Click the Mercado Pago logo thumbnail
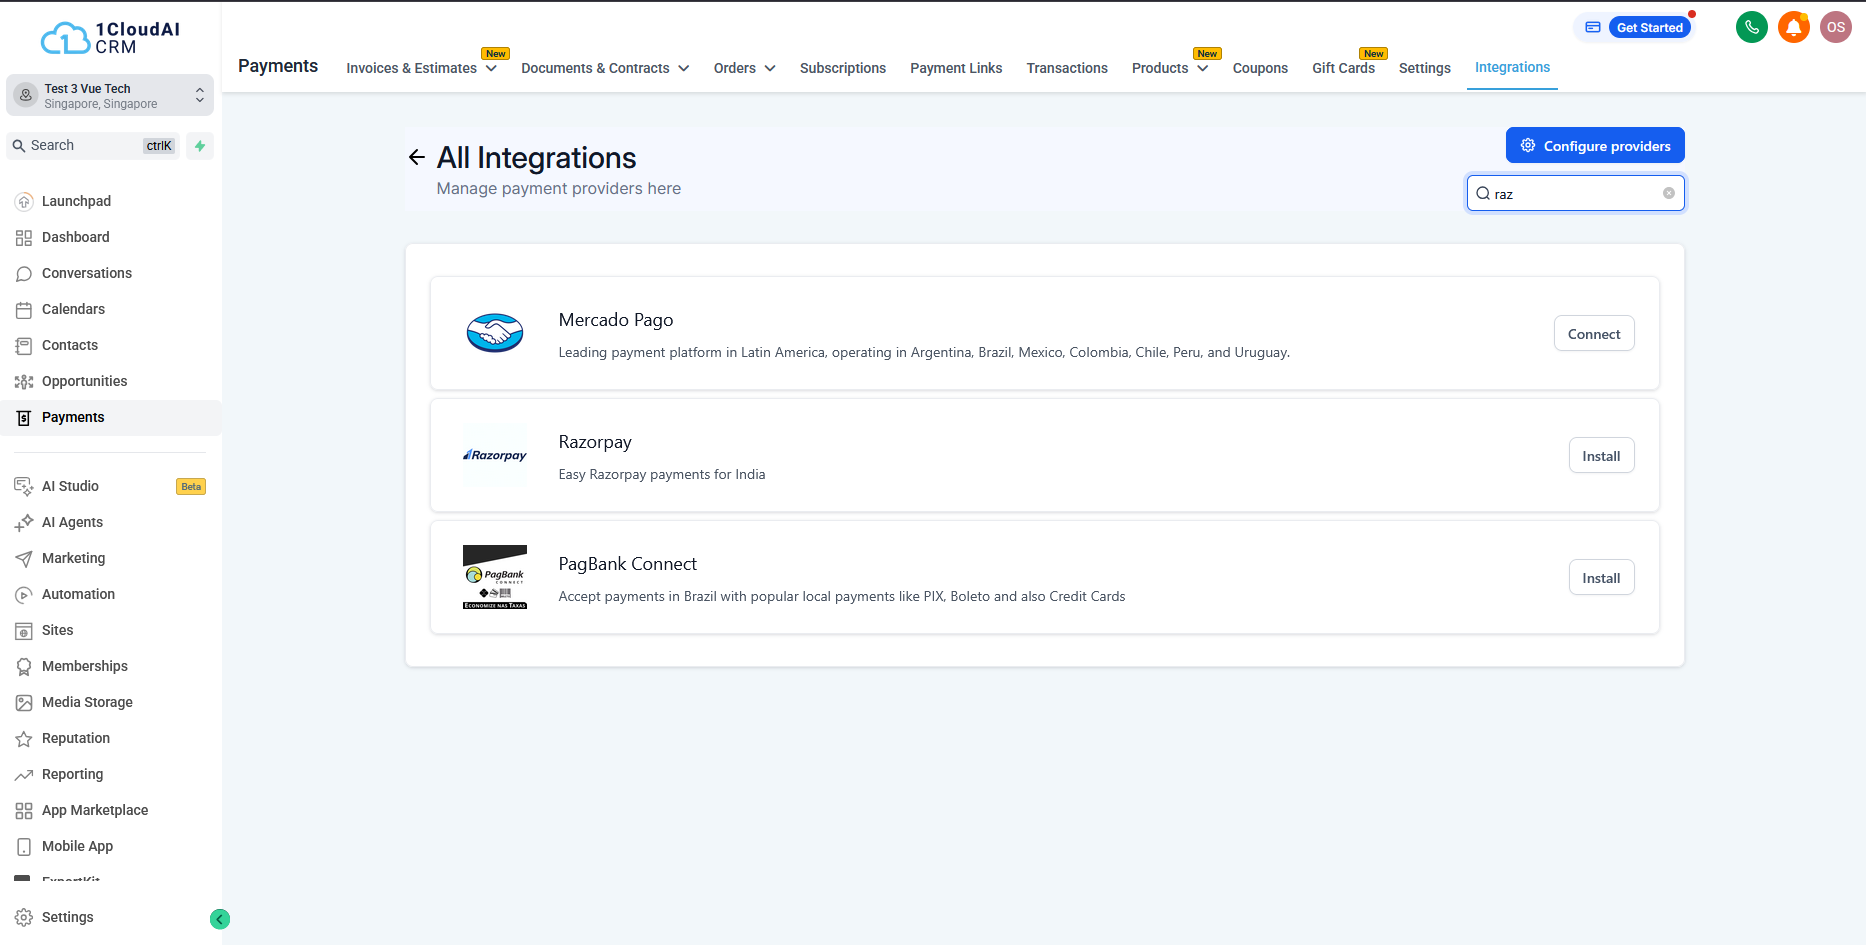The image size is (1866, 945). pyautogui.click(x=495, y=333)
